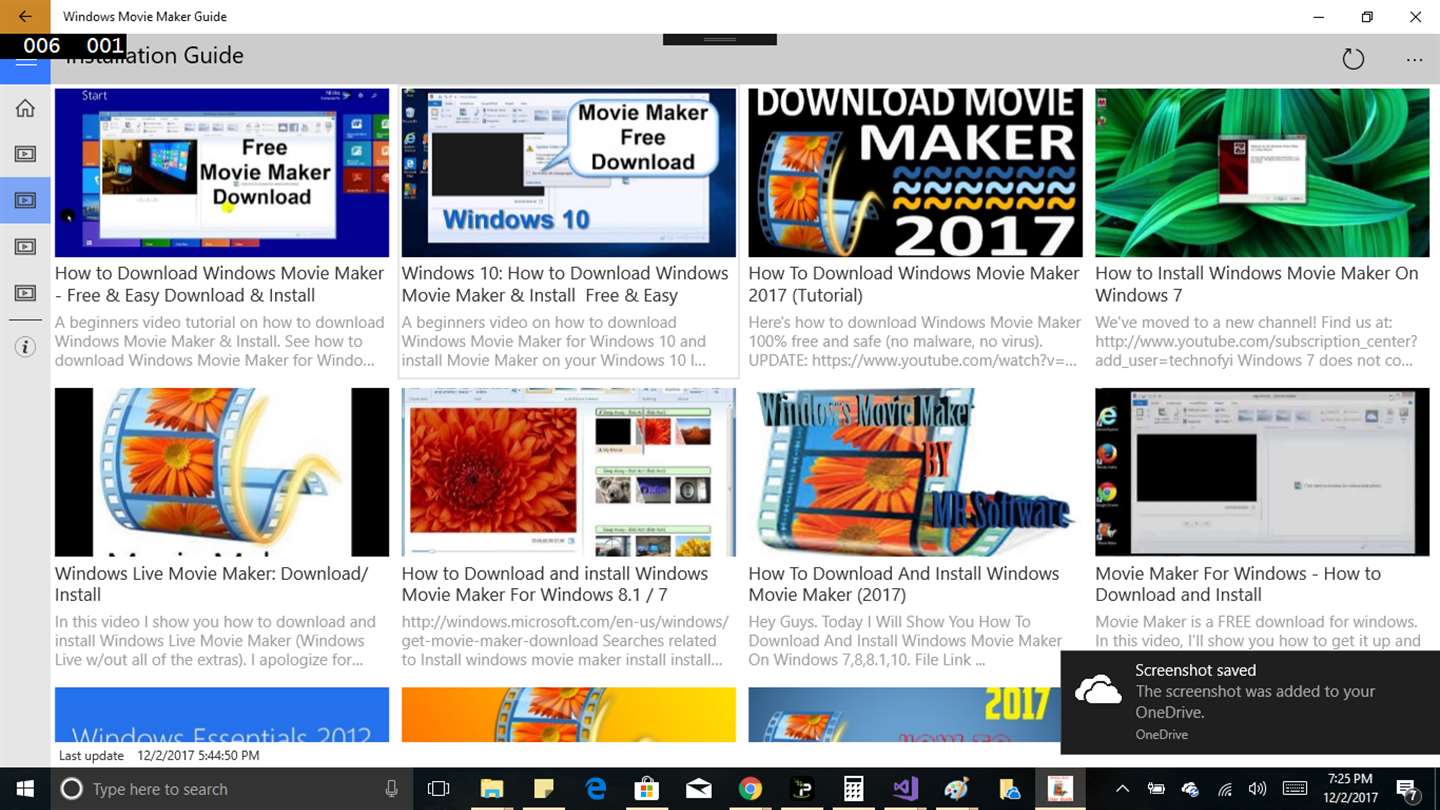Open the video section directly above the info icon
This screenshot has width=1440, height=810.
click(x=25, y=293)
